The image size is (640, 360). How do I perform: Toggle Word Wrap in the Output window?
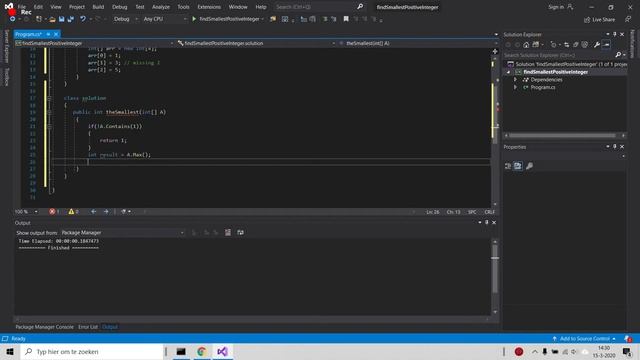pyautogui.click(x=240, y=233)
